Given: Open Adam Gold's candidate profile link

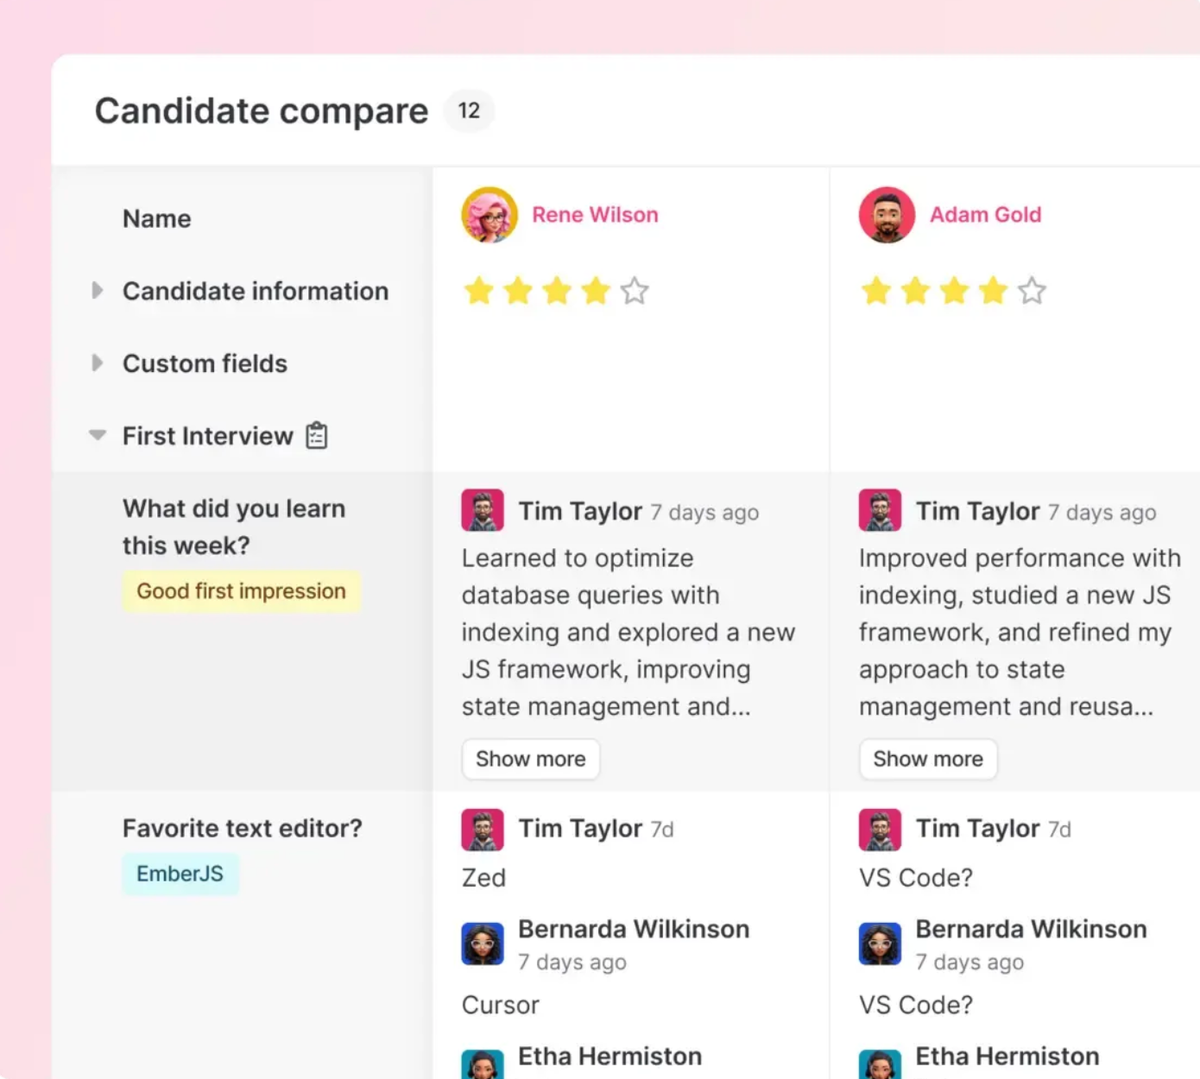Looking at the screenshot, I should (x=985, y=215).
